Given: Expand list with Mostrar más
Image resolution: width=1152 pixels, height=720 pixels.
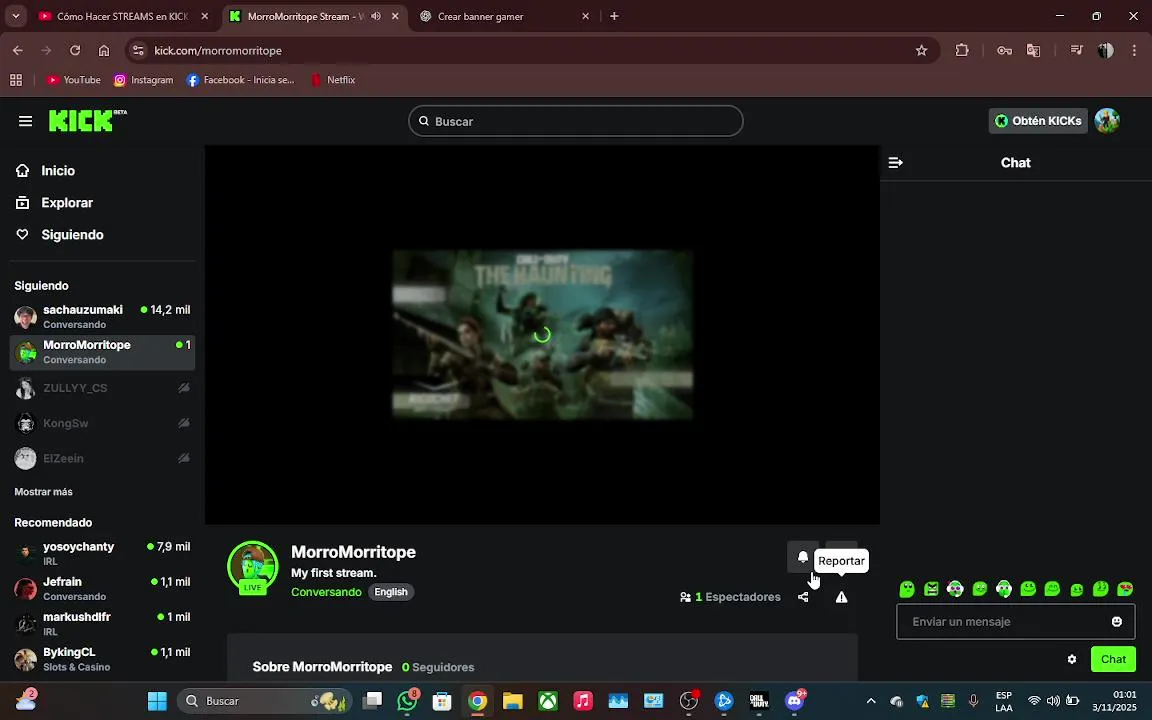Looking at the screenshot, I should click(x=43, y=492).
